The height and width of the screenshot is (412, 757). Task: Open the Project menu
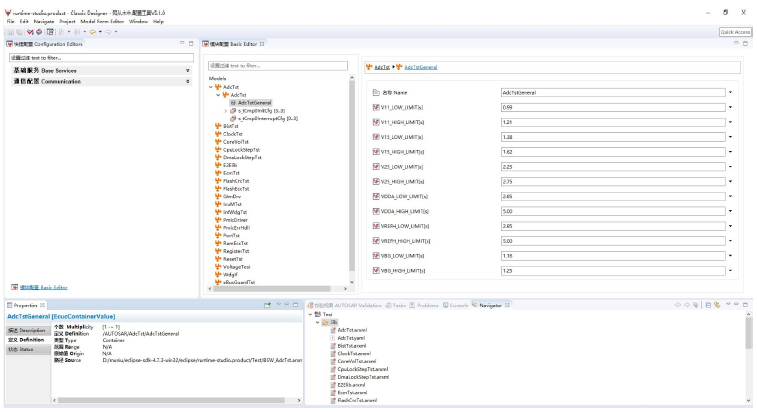tap(68, 21)
